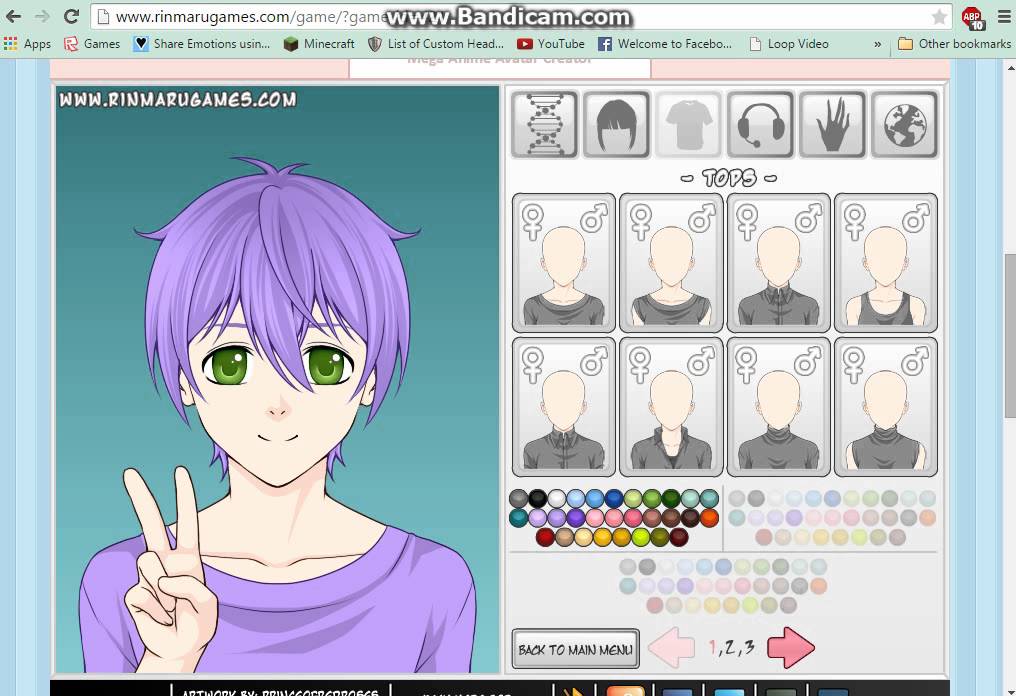The image size is (1016, 696).
Task: Open the Games bookmark
Action: [x=92, y=44]
